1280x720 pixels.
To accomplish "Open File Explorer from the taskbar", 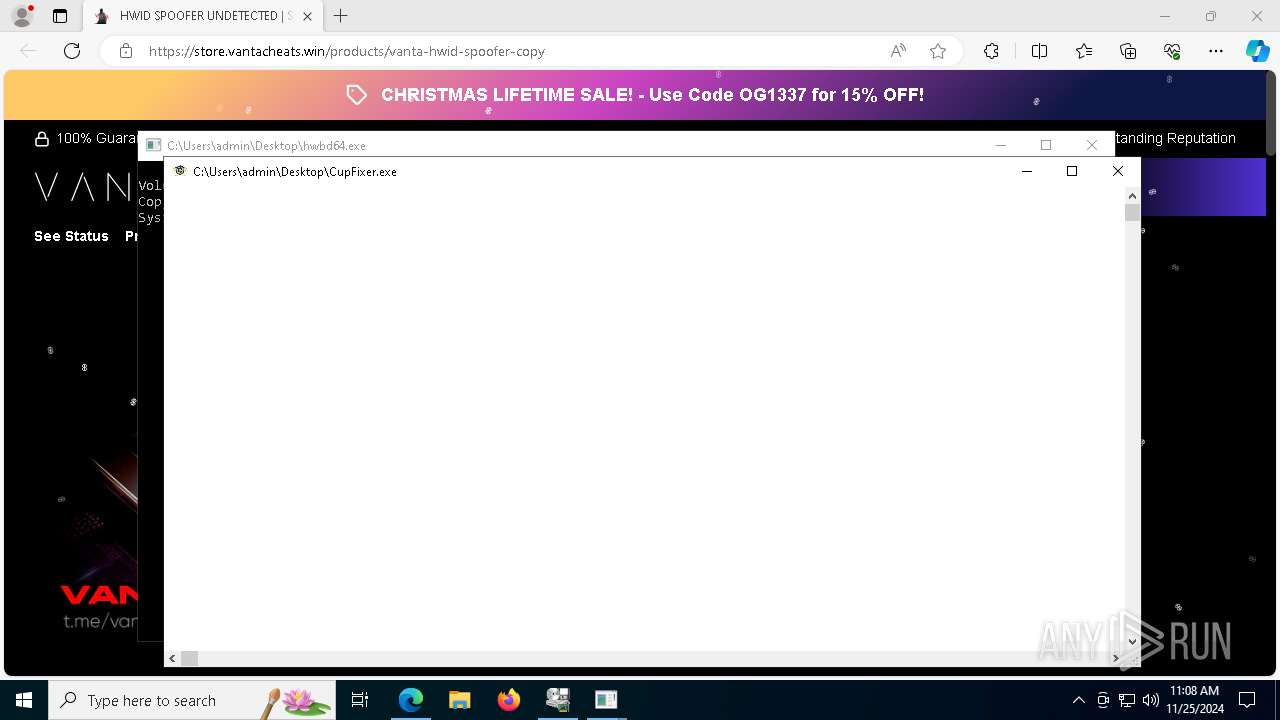I will [x=459, y=700].
